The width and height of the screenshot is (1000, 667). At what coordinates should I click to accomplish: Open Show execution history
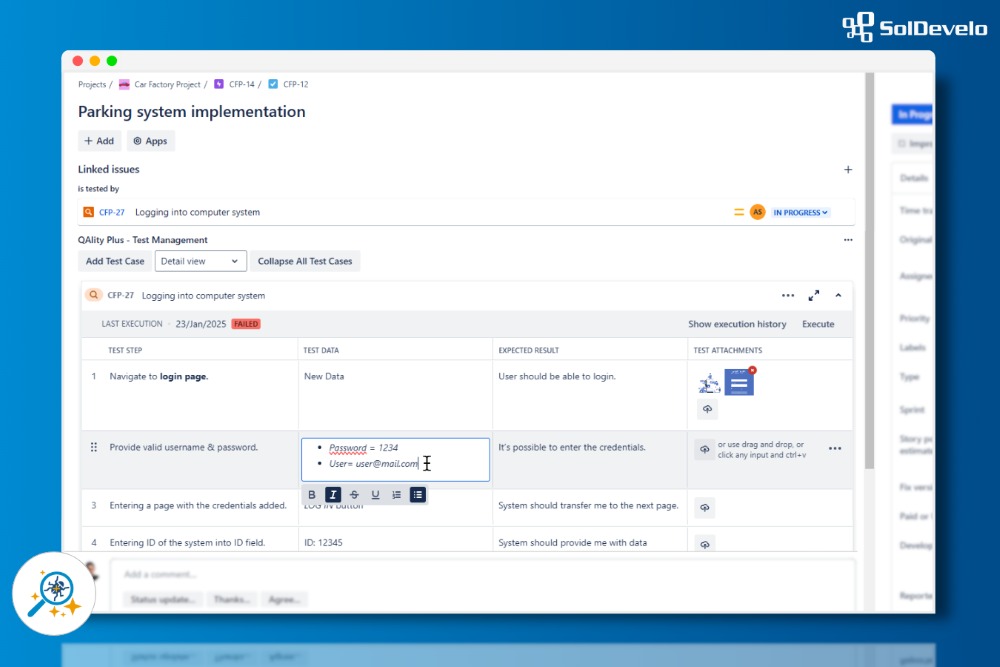coord(737,324)
